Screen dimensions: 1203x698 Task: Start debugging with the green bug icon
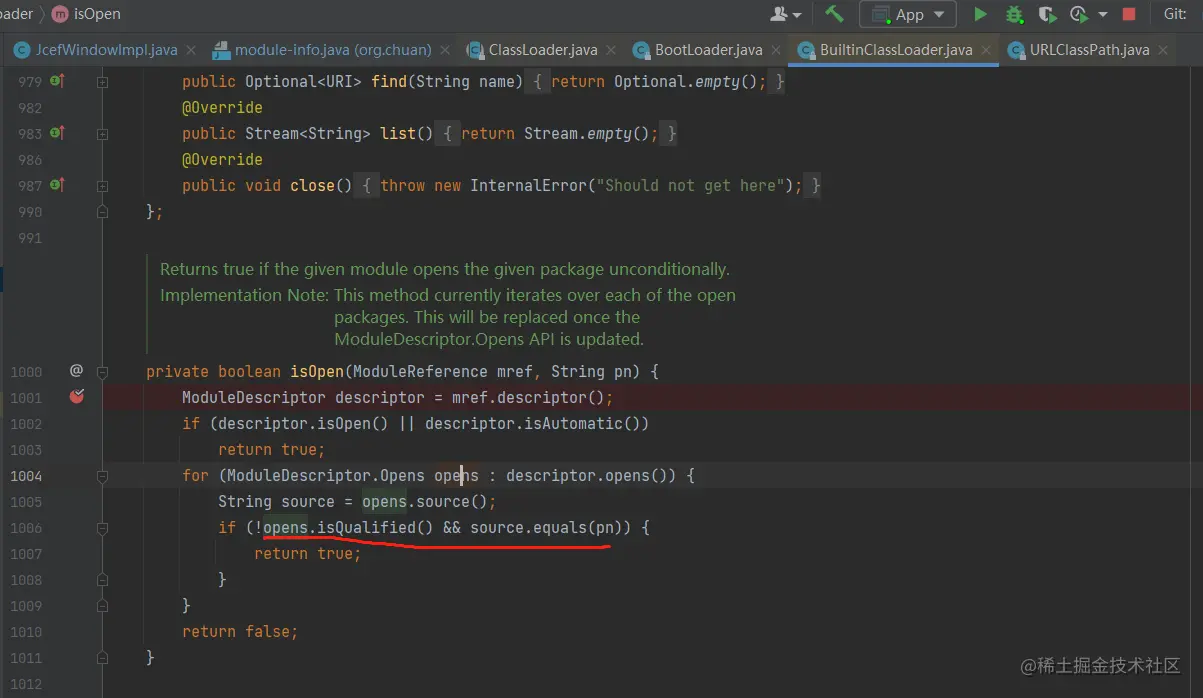point(1014,14)
